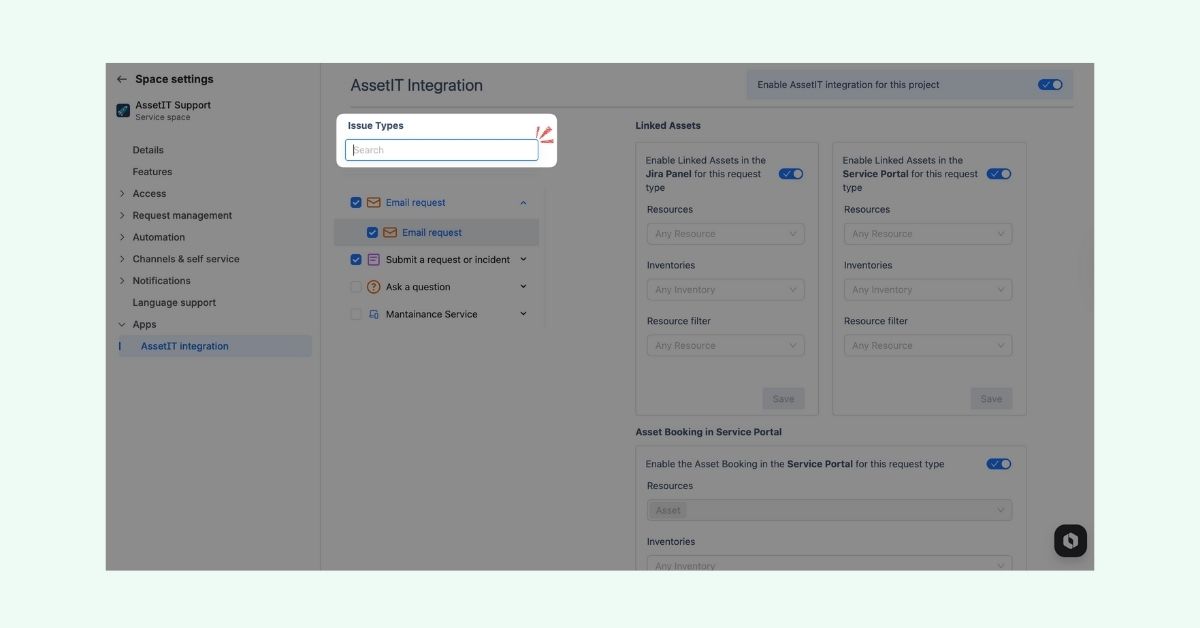This screenshot has width=1200, height=628.
Task: Open the AssetIT widget in the bottom corner
Action: 1070,540
